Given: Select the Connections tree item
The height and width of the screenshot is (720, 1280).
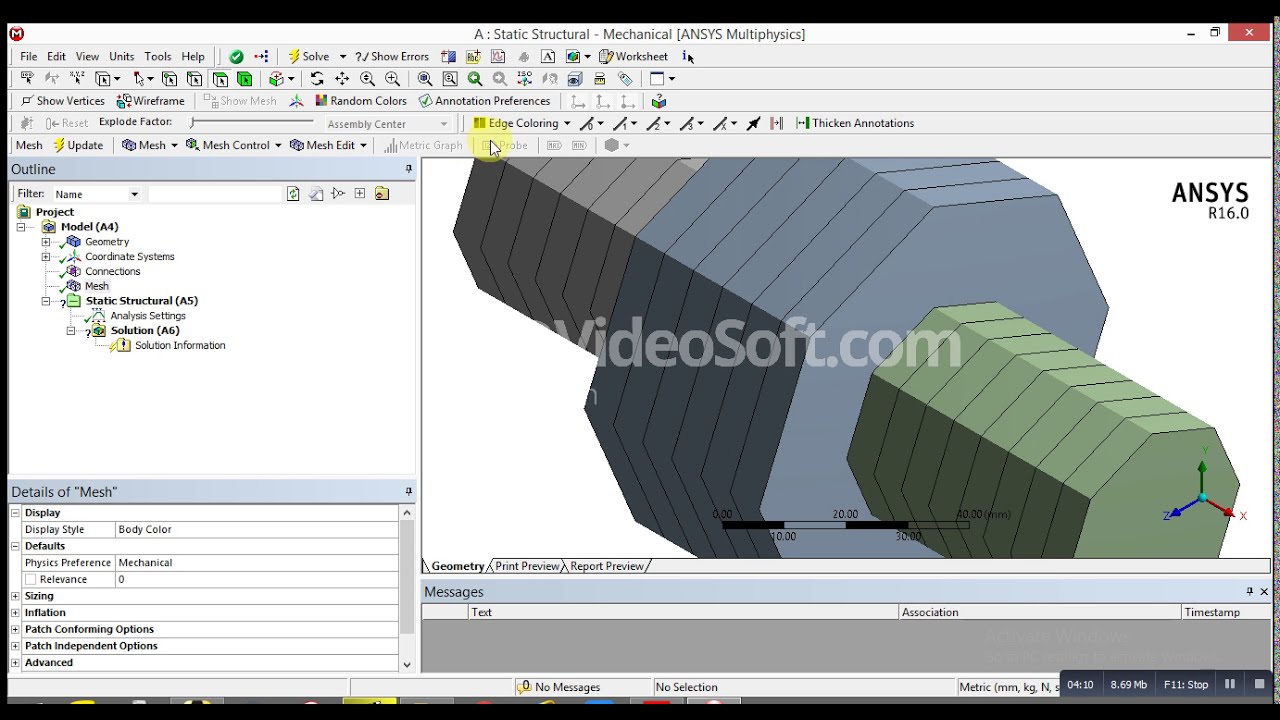Looking at the screenshot, I should point(112,272).
